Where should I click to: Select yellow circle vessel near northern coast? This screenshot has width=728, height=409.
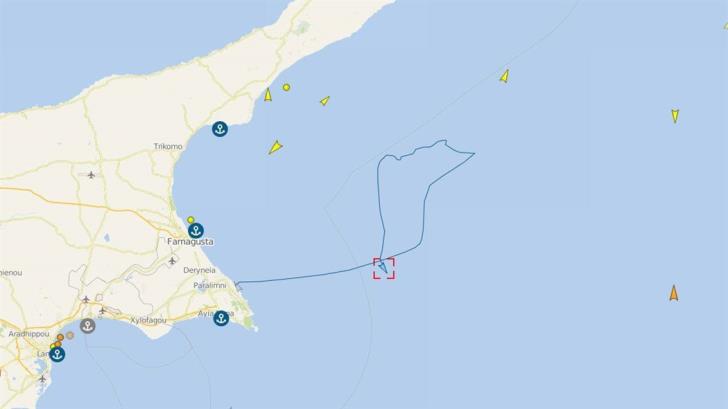(x=286, y=87)
